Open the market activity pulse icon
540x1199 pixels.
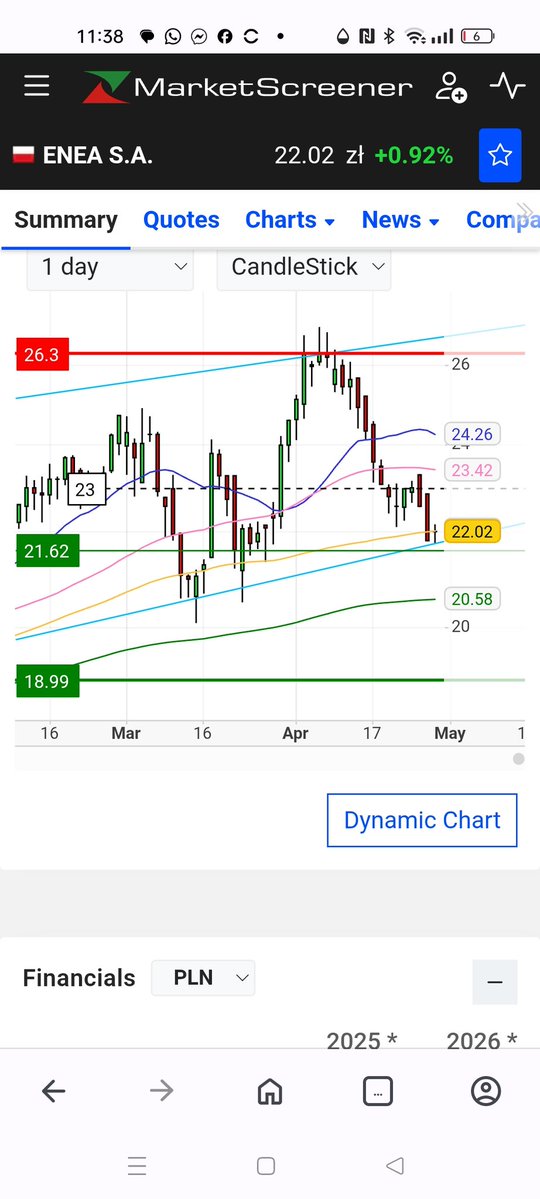507,86
